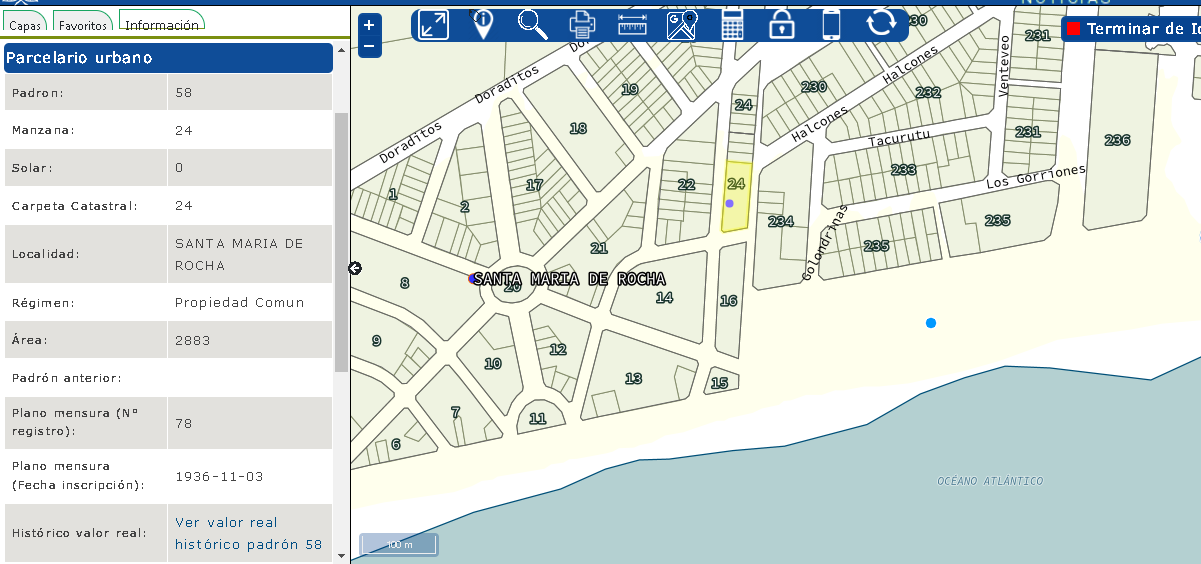Click the padlock icon

click(x=781, y=24)
